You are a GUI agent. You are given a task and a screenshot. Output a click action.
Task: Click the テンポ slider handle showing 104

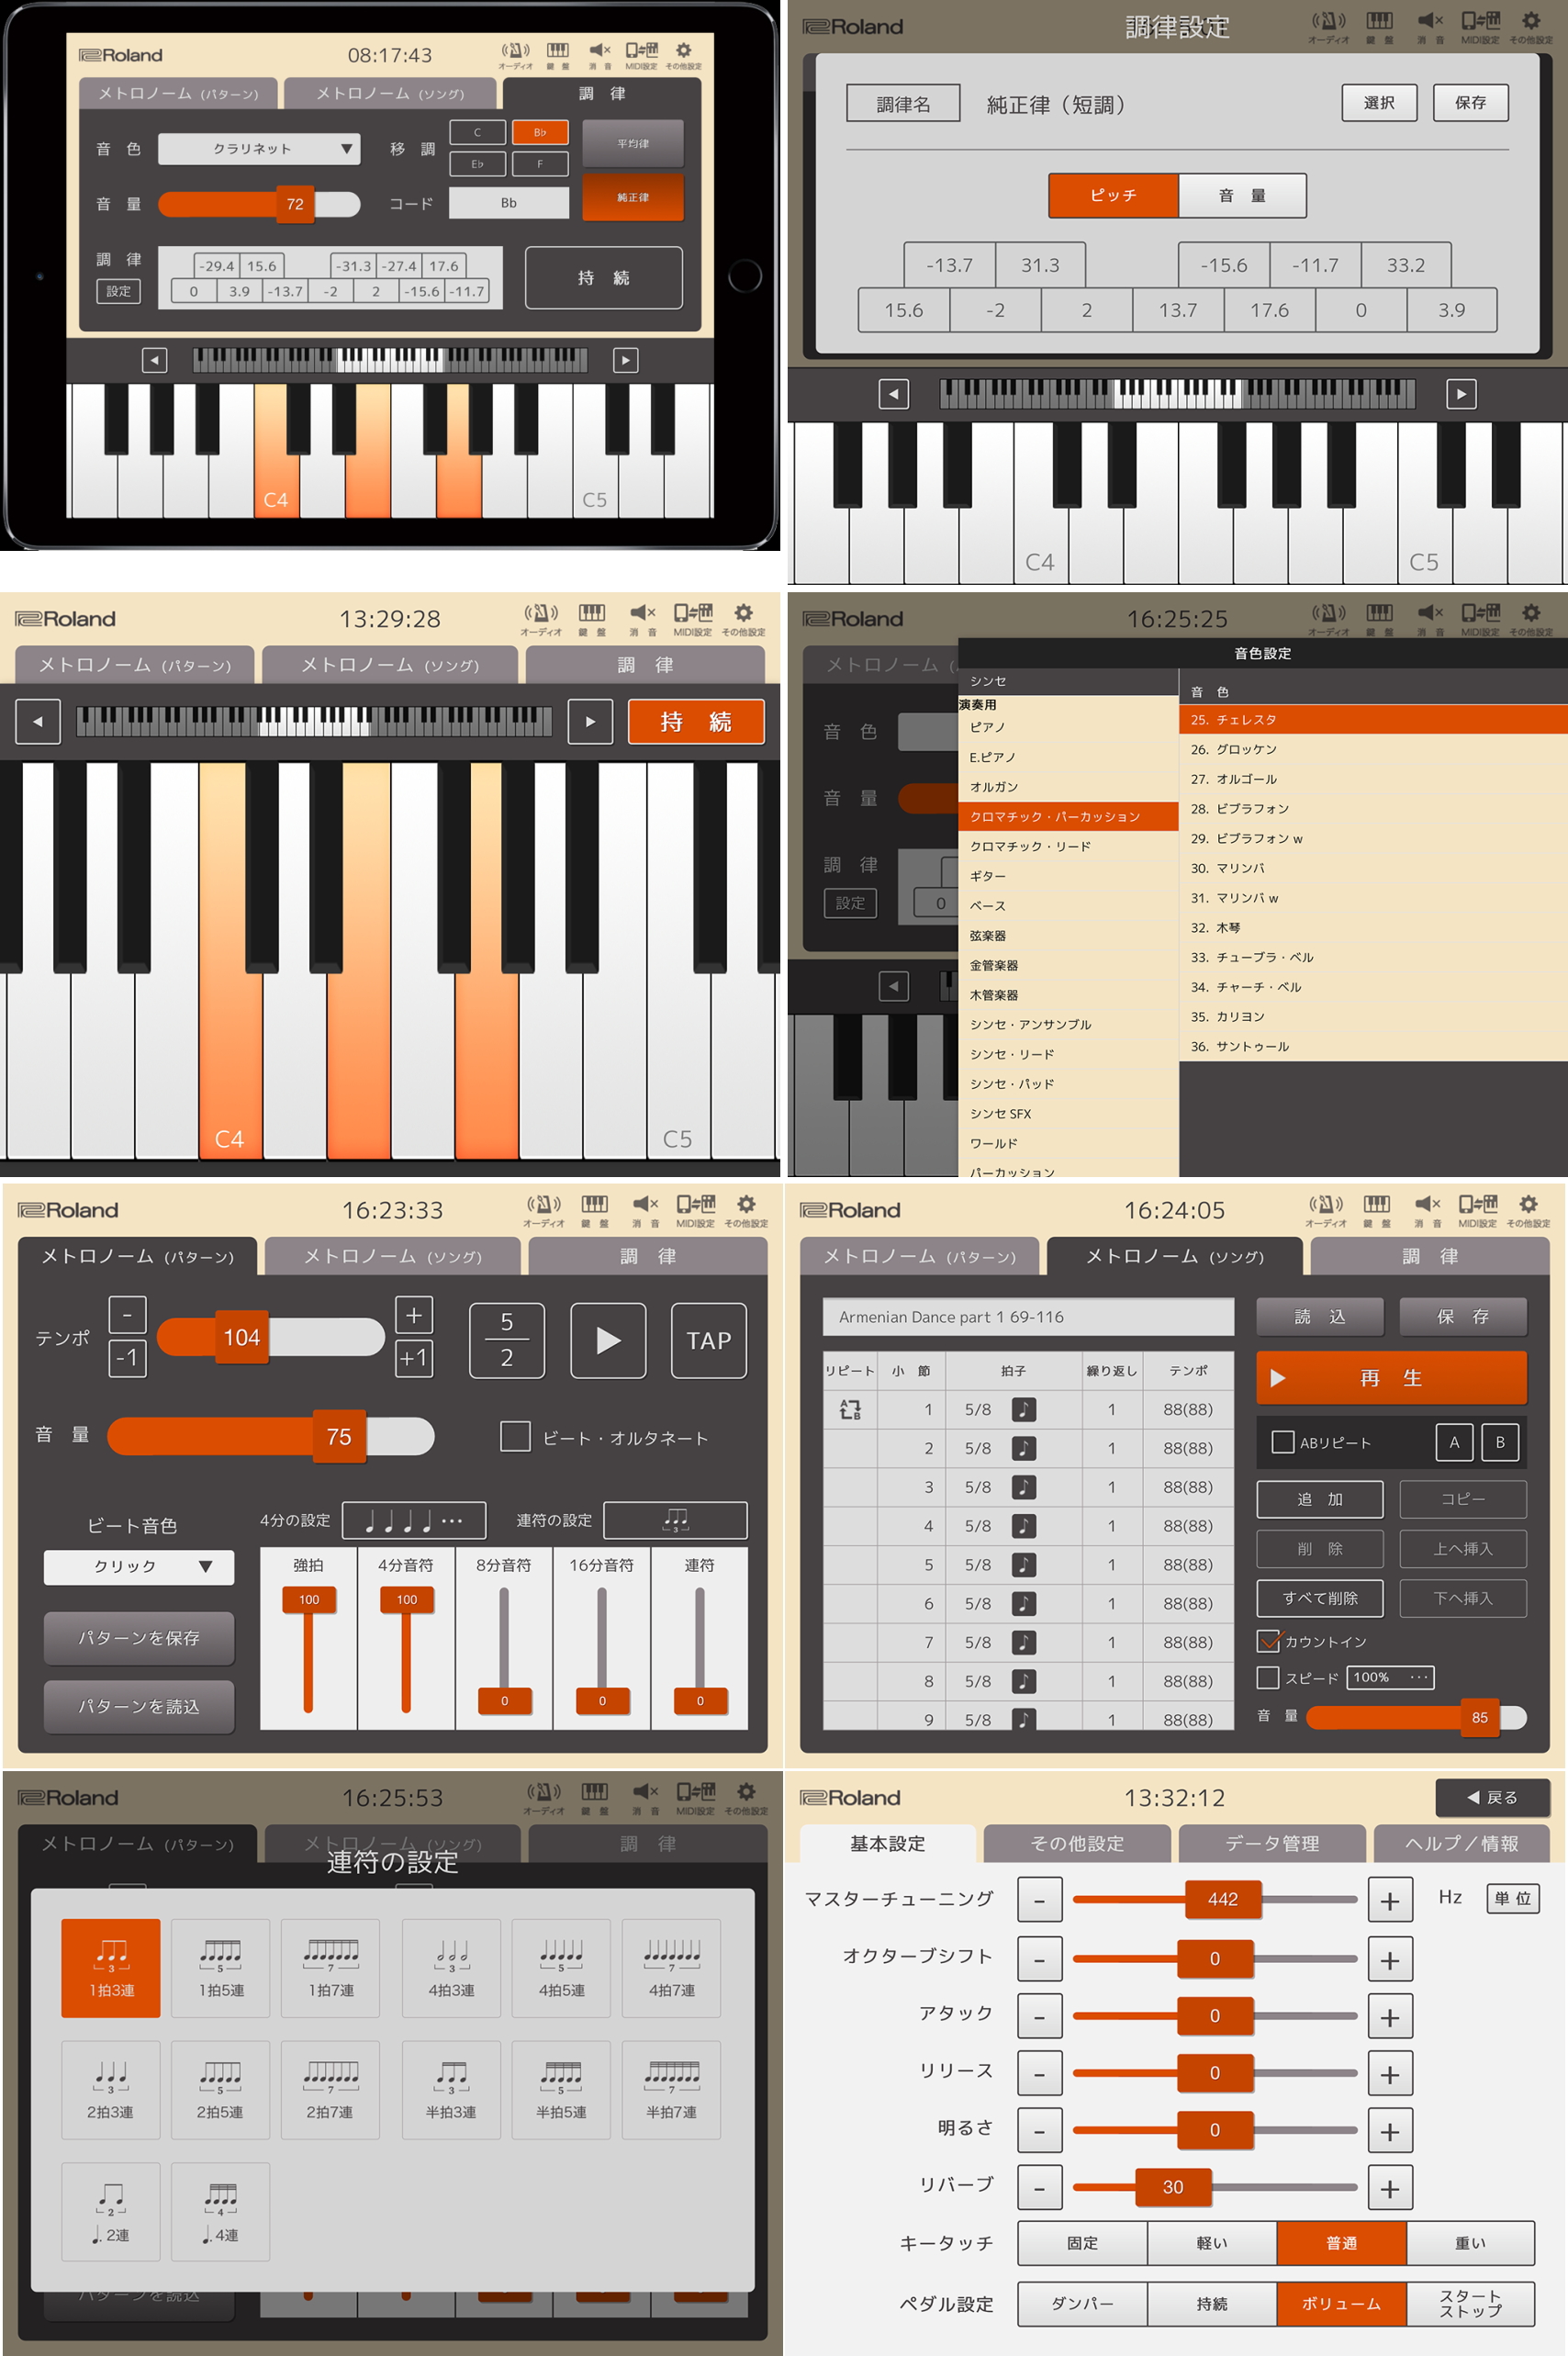tap(241, 1337)
